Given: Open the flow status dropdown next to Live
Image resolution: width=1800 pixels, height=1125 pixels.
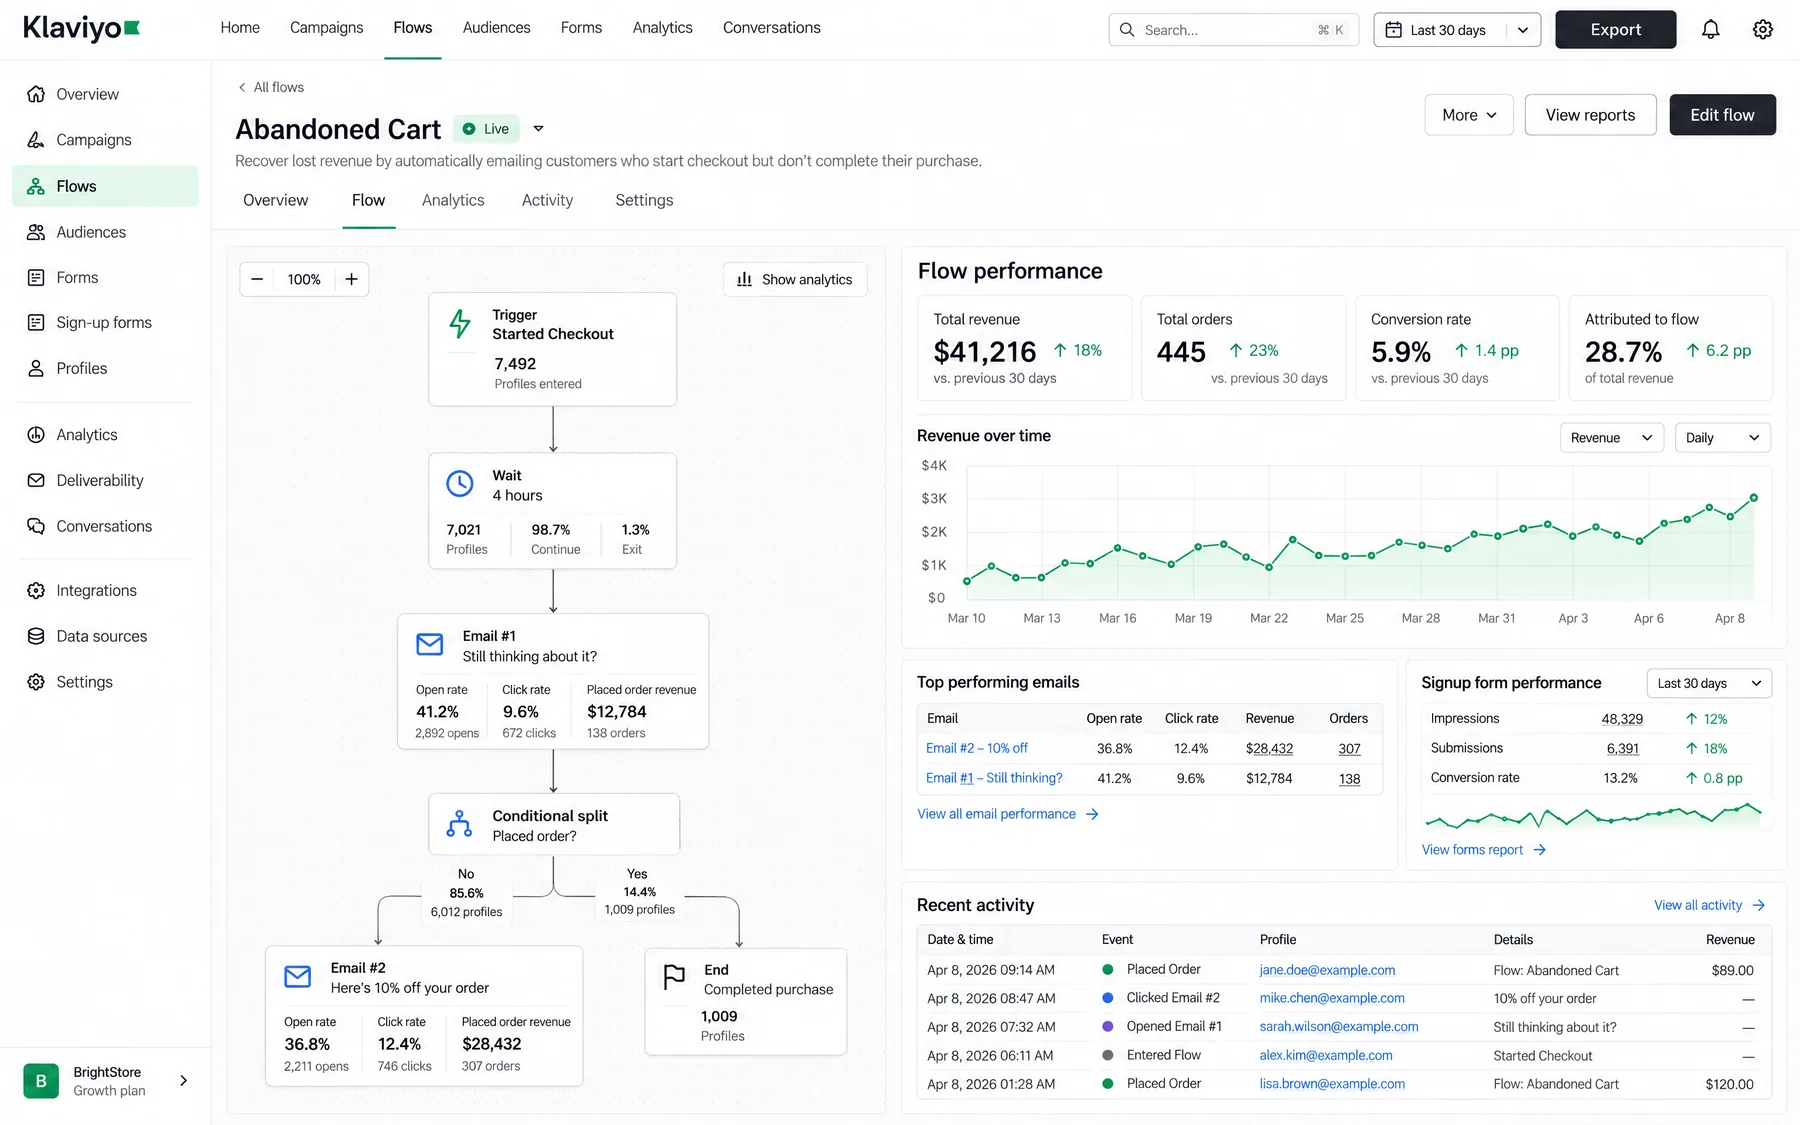Looking at the screenshot, I should point(539,128).
